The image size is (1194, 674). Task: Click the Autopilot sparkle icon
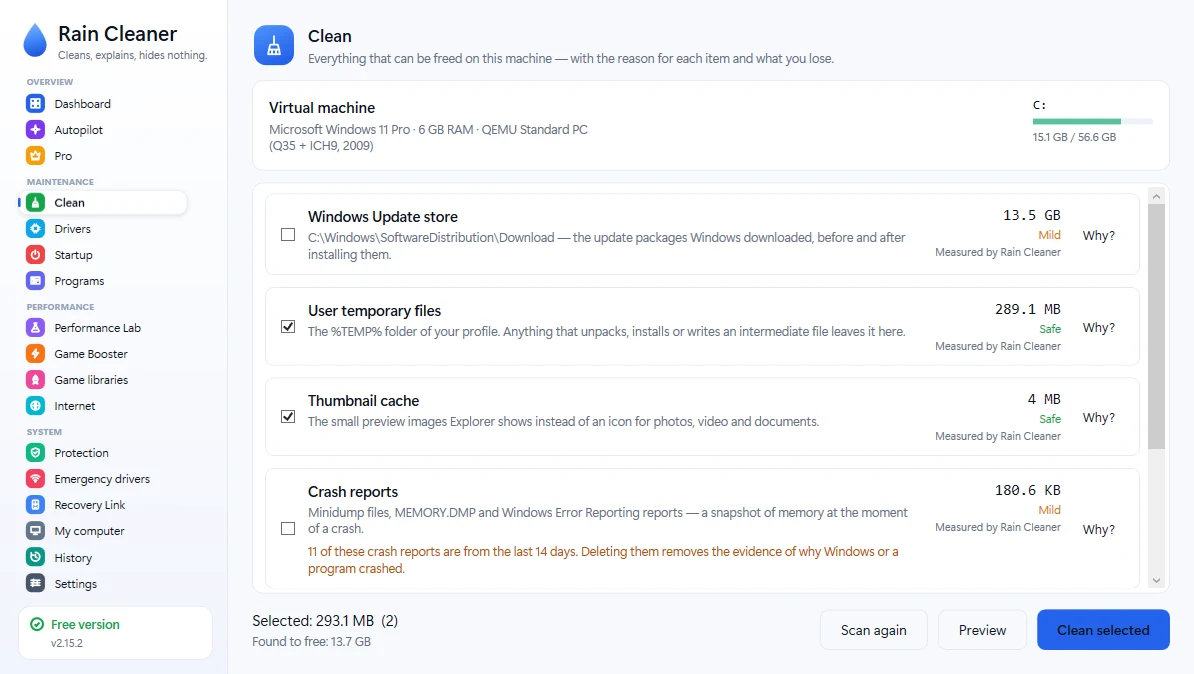click(36, 129)
